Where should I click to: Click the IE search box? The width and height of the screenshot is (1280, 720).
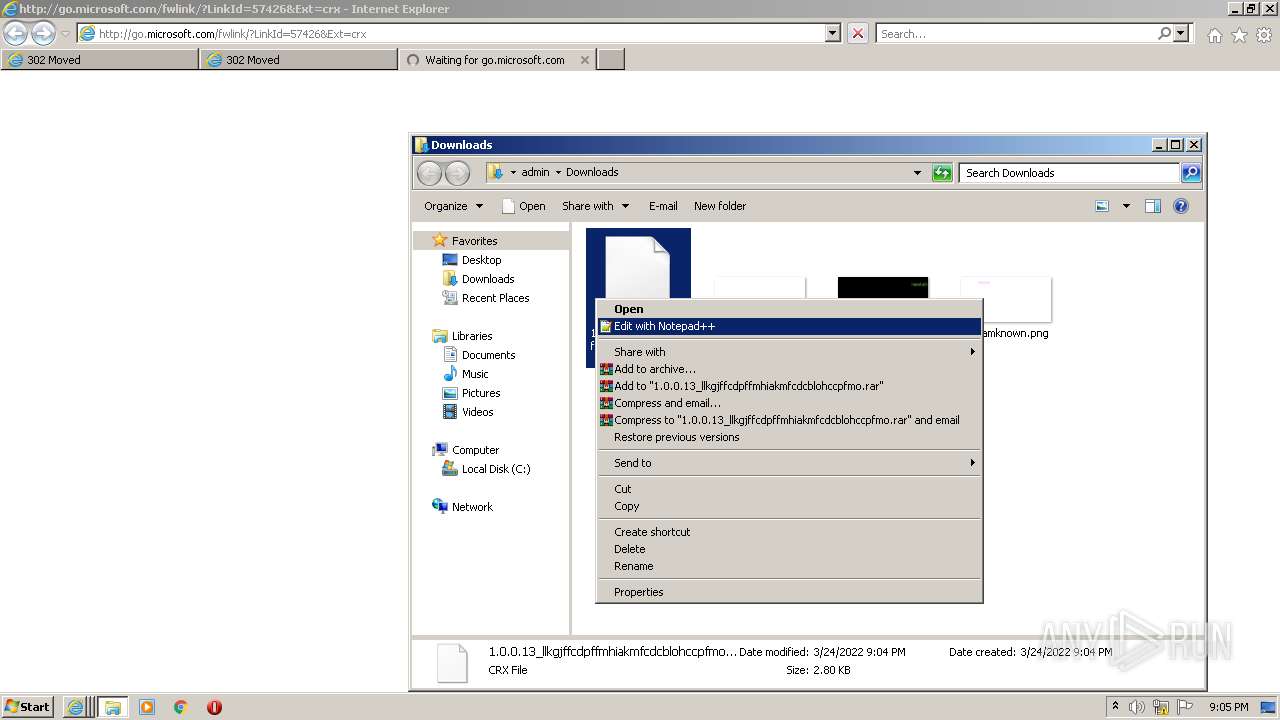(1016, 34)
